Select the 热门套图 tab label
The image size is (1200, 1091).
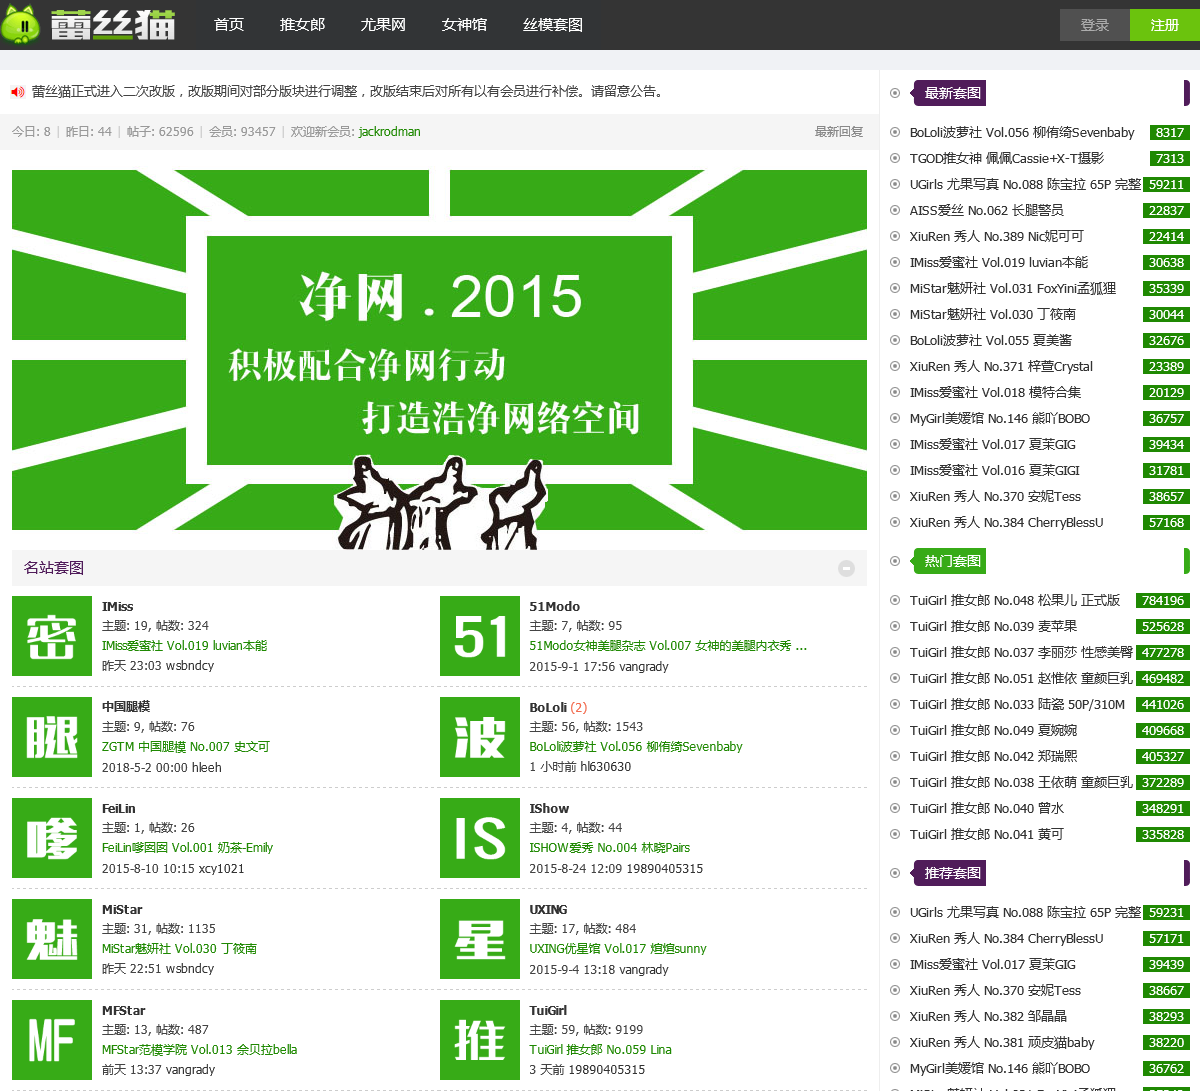[x=952, y=561]
